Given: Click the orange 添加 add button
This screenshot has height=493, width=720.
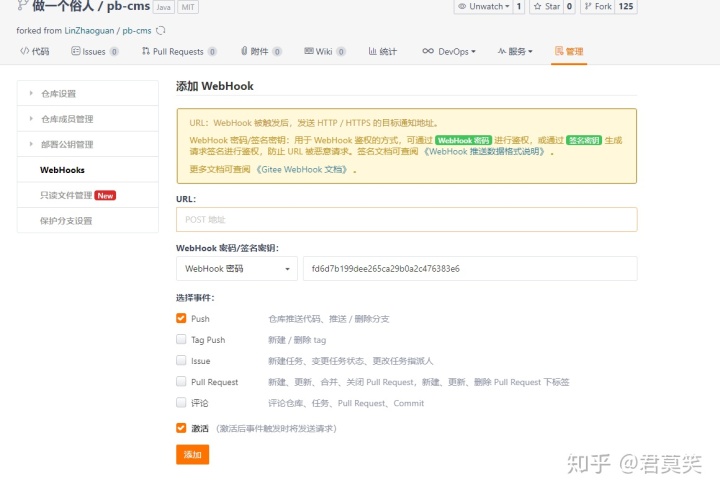Looking at the screenshot, I should (x=192, y=454).
